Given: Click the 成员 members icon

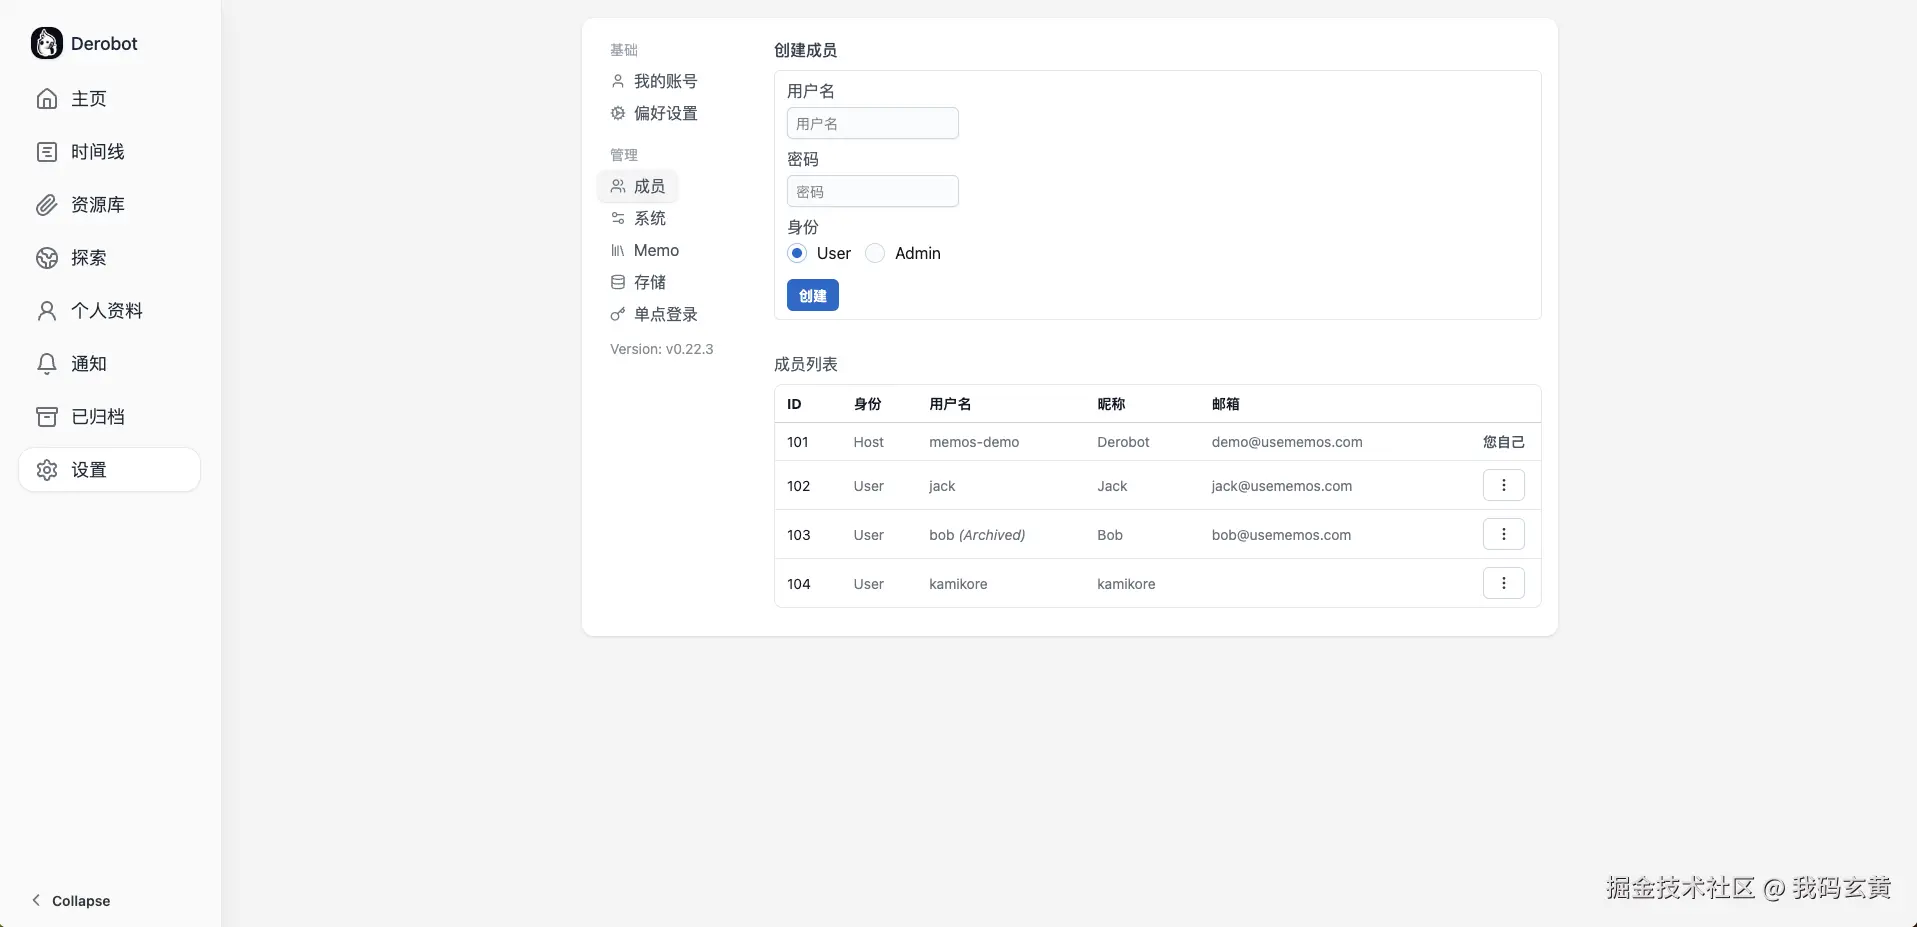Looking at the screenshot, I should 618,186.
